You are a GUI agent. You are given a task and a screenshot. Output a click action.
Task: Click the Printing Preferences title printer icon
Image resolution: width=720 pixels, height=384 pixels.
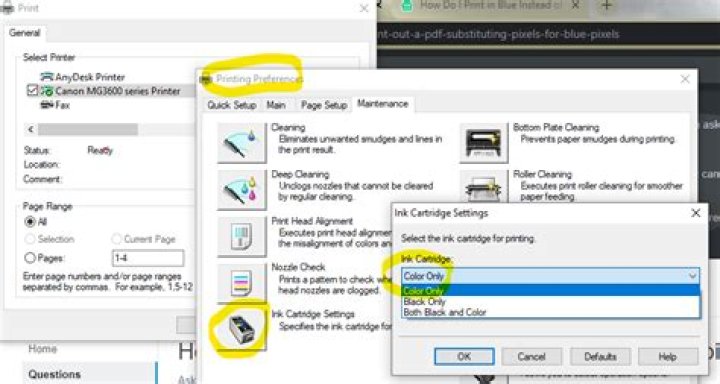tap(206, 79)
